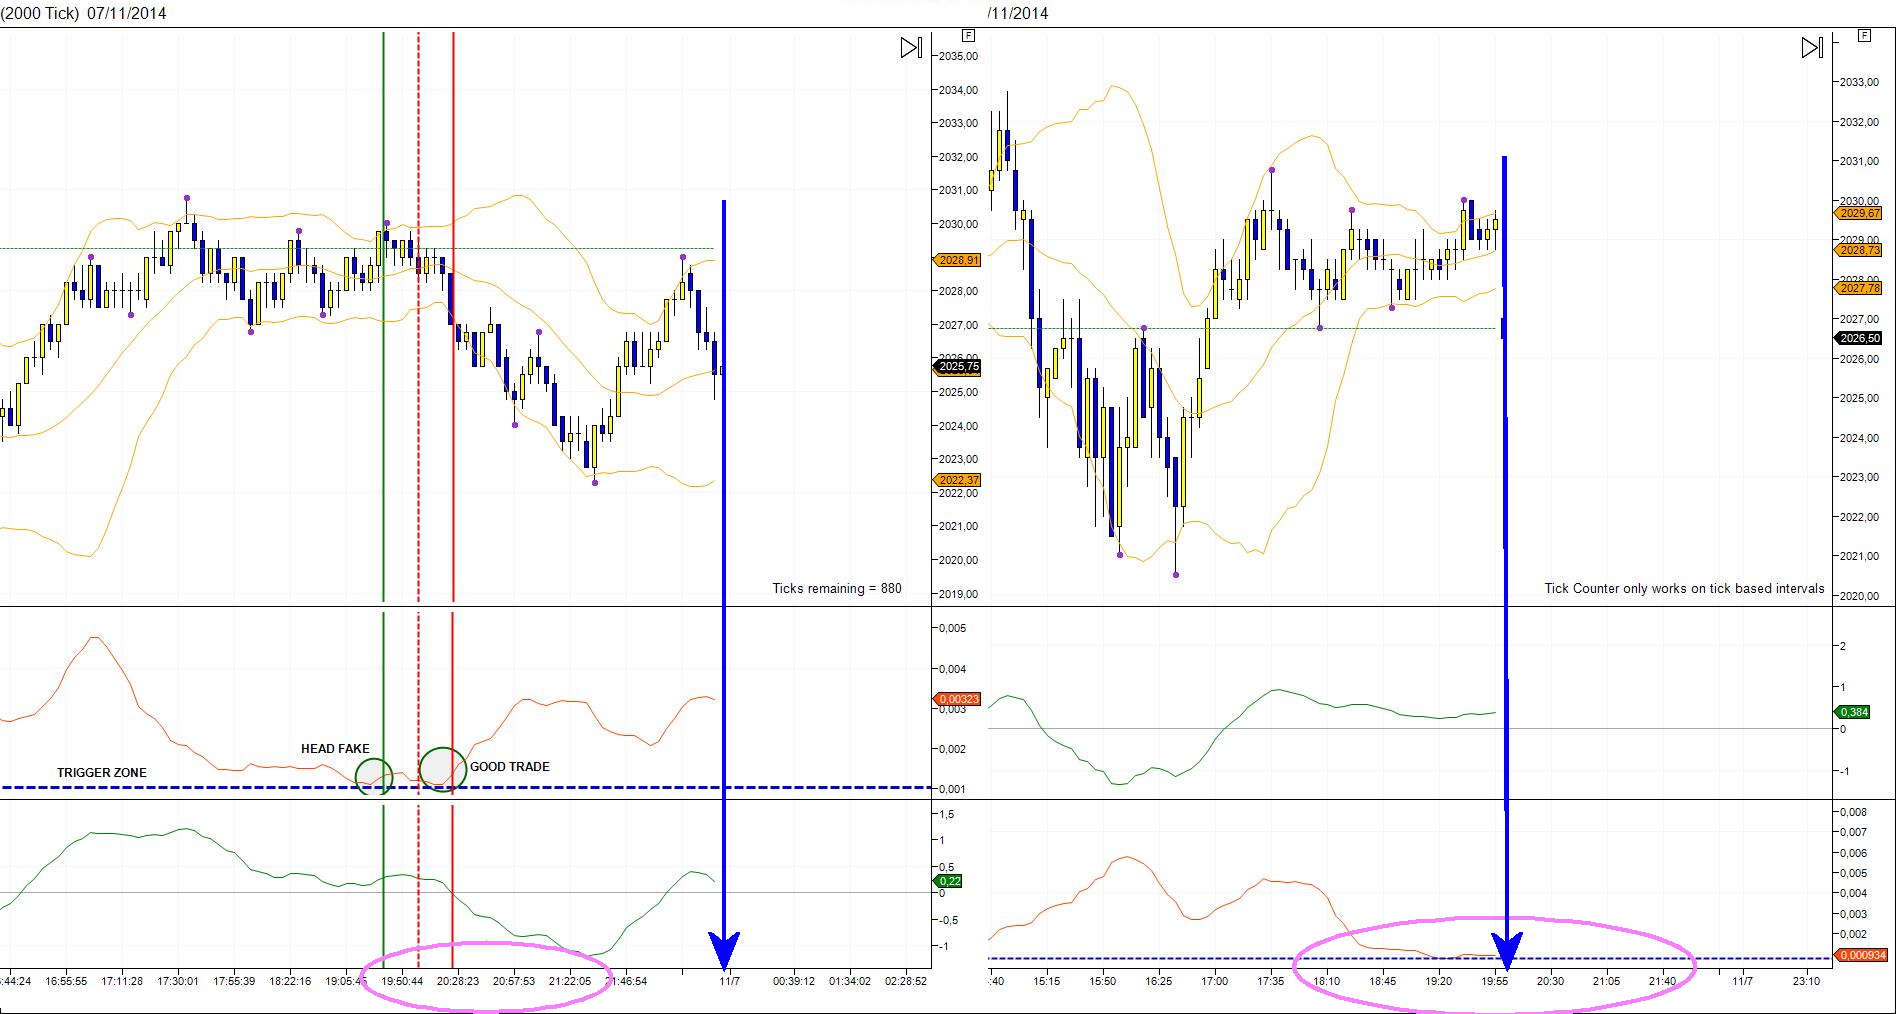Click the 2035,00 price level on left axis
1896x1014 pixels.
958,56
